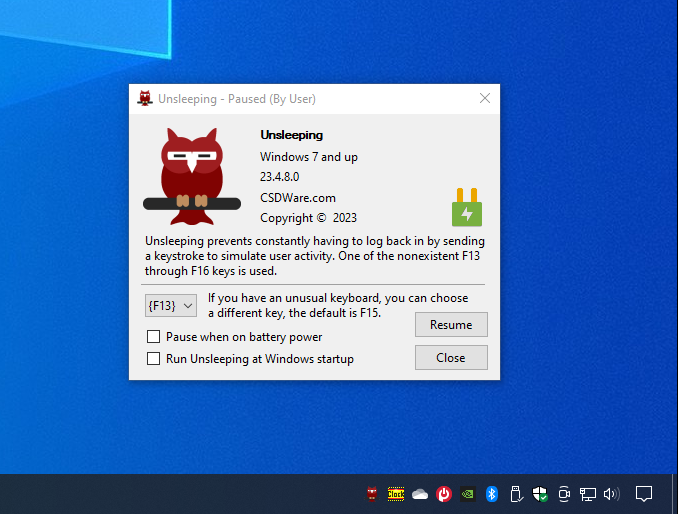Image resolution: width=678 pixels, height=514 pixels.
Task: Open the NVIDIA tray icon
Action: [x=468, y=494]
